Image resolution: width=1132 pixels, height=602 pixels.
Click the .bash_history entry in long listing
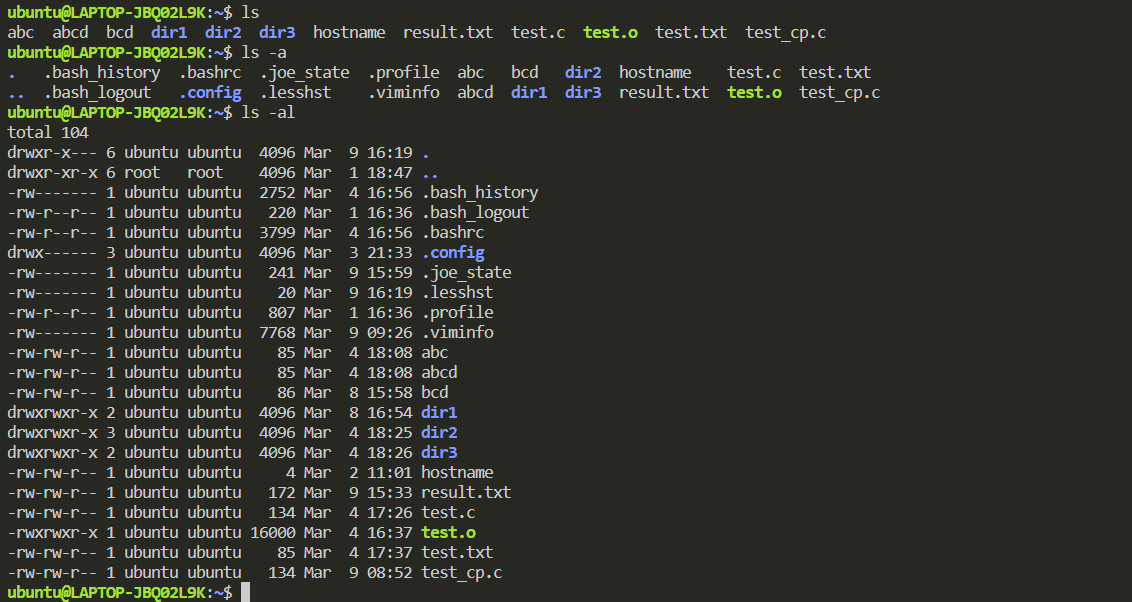(x=479, y=193)
